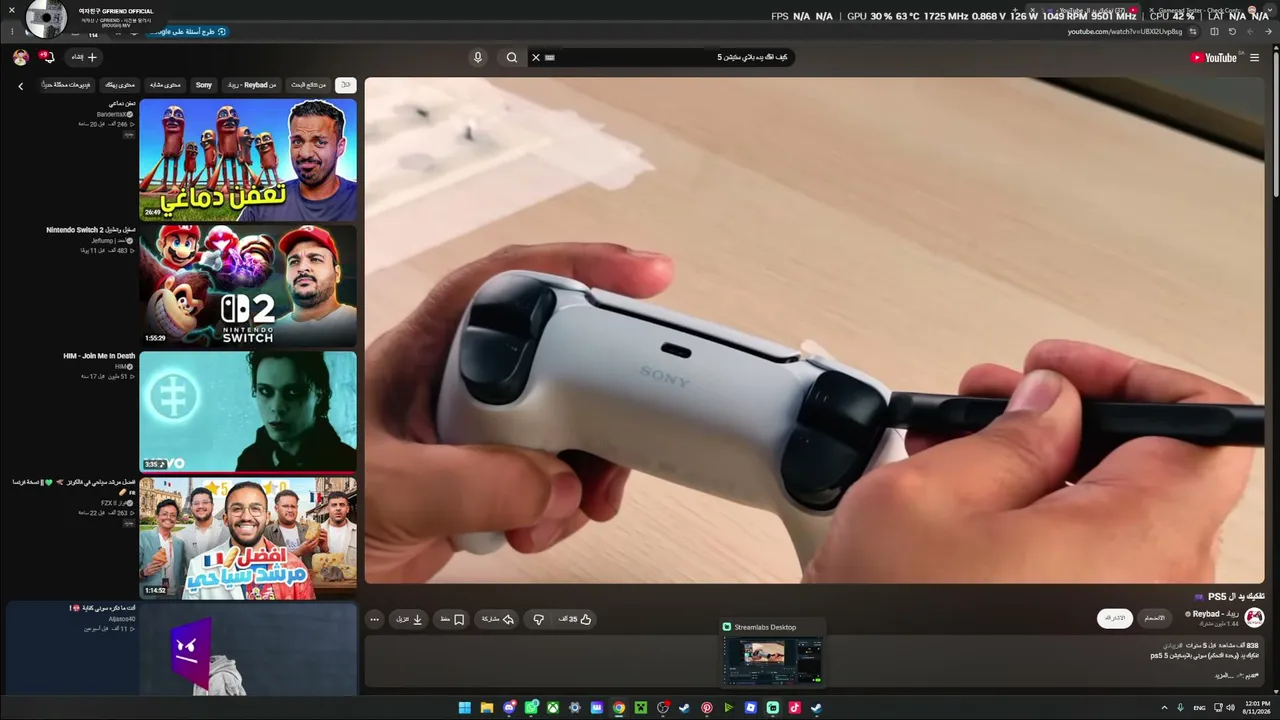This screenshot has width=1280, height=720.
Task: Open the YouTube guide hamburger menu
Action: click(1254, 58)
